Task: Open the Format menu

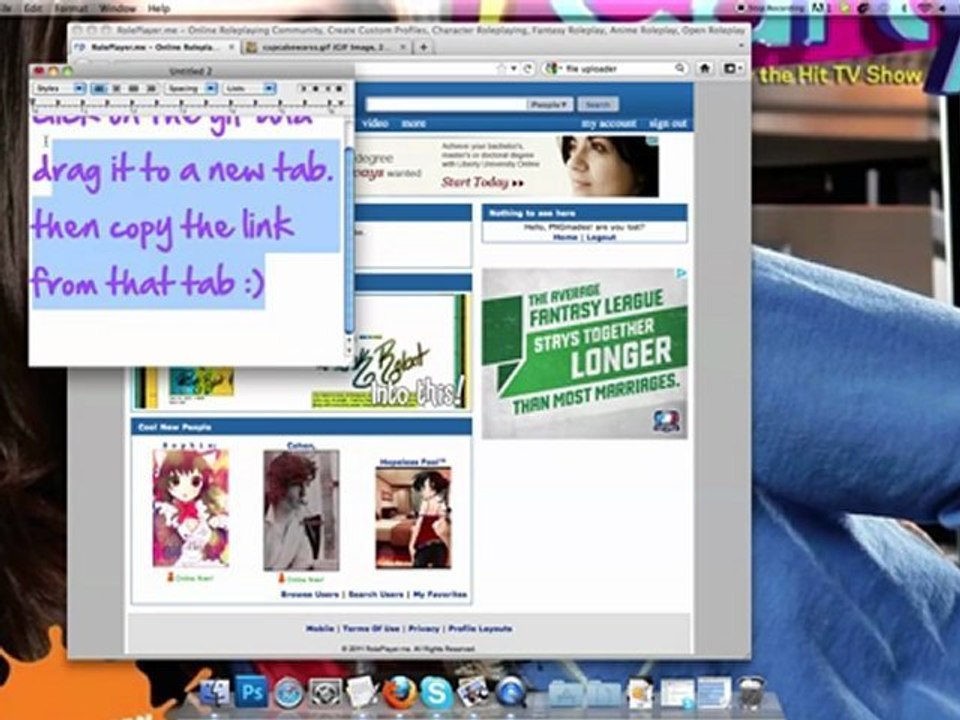Action: [x=70, y=8]
